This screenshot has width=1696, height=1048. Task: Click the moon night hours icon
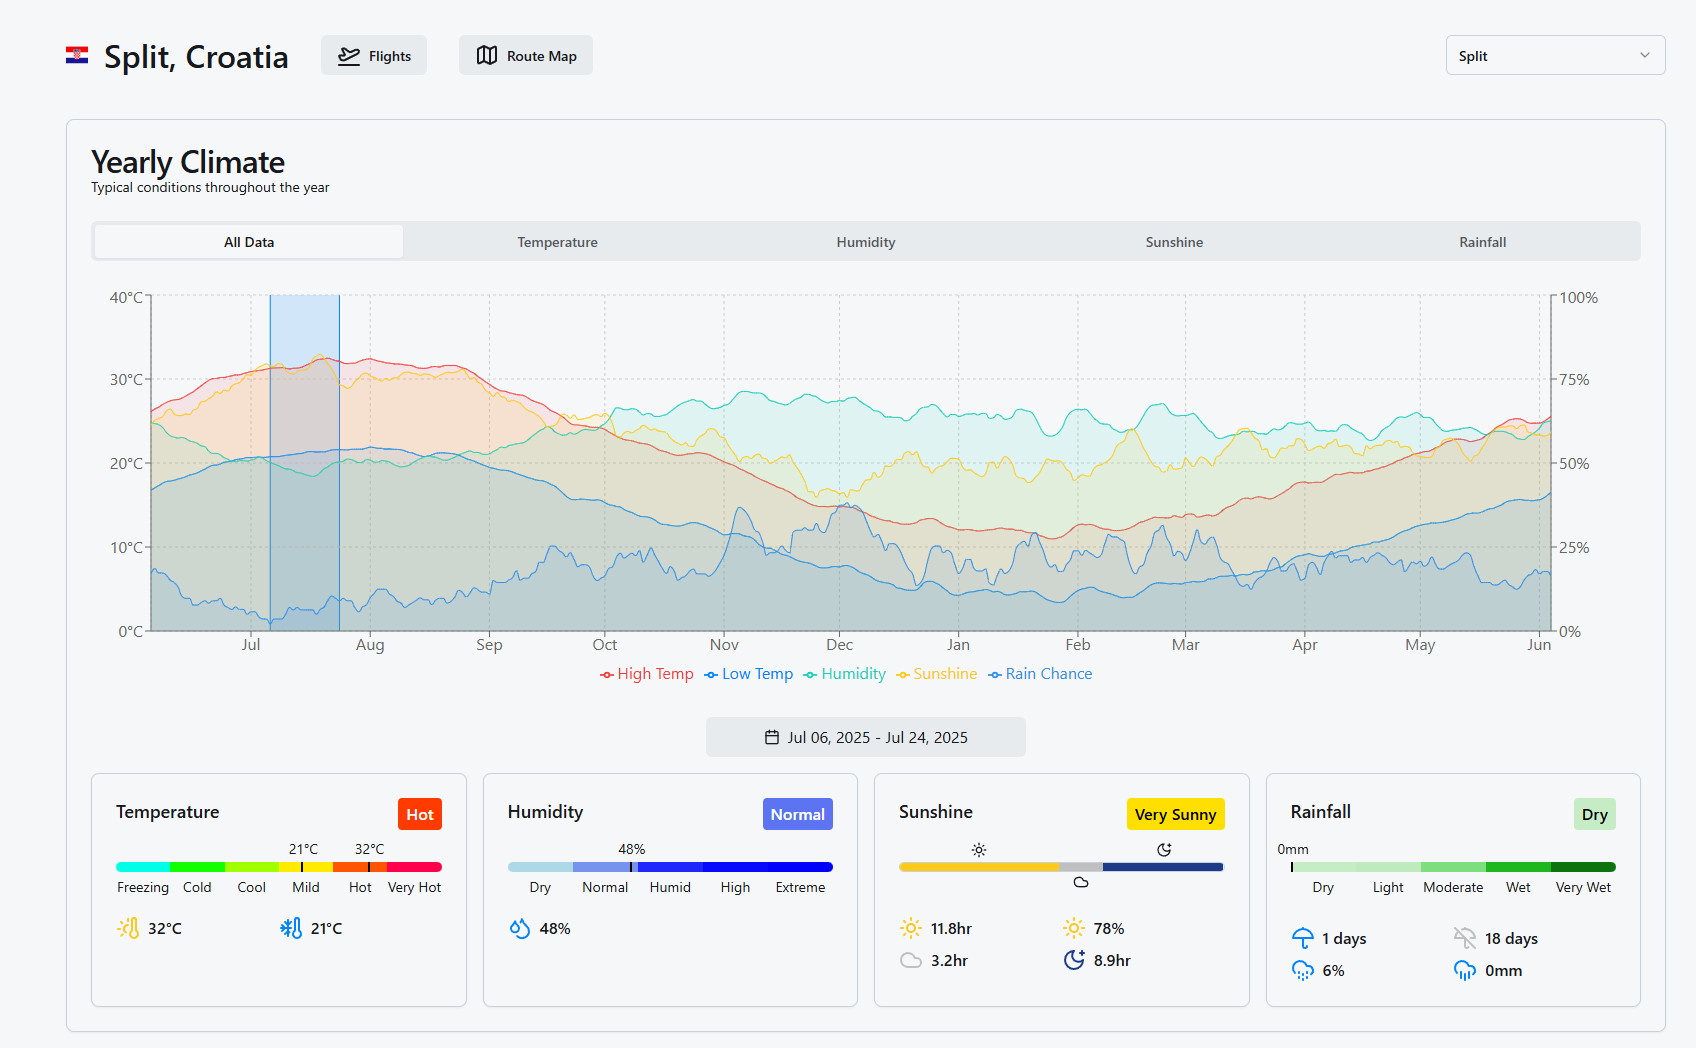pyautogui.click(x=1074, y=960)
